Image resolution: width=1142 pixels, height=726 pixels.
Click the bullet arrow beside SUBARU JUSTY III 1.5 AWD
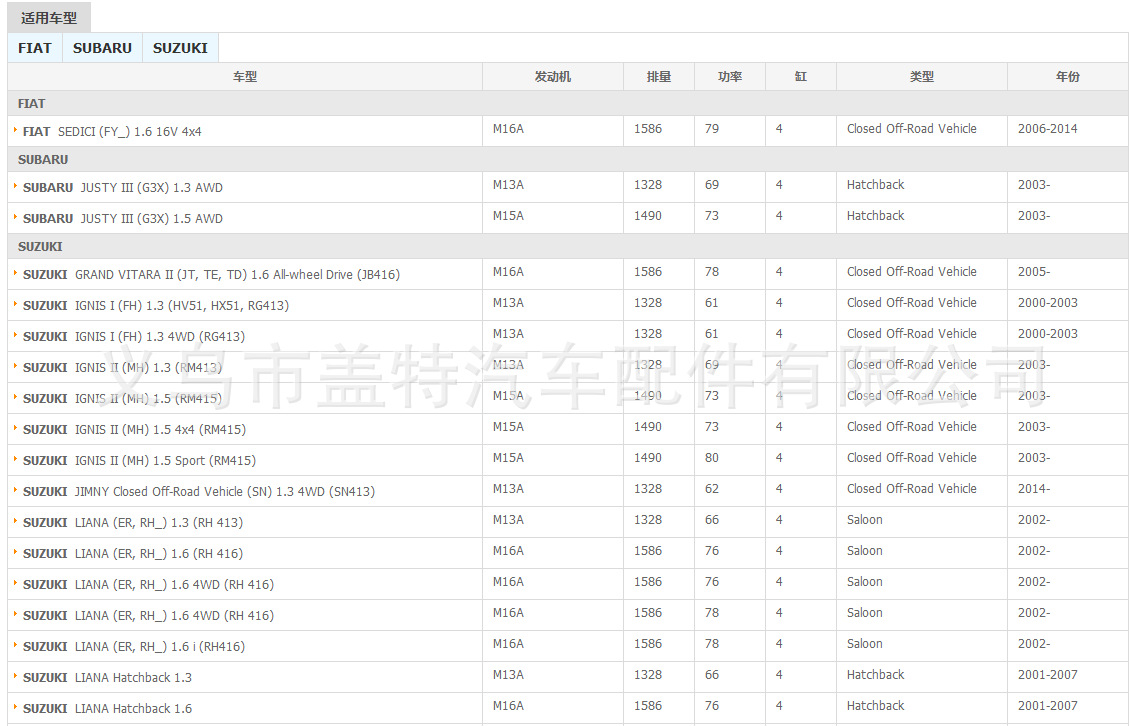point(15,217)
